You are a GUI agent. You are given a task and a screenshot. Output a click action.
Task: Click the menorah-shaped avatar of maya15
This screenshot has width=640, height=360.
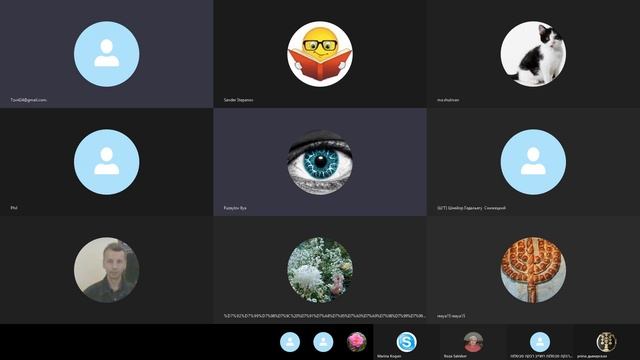click(533, 270)
